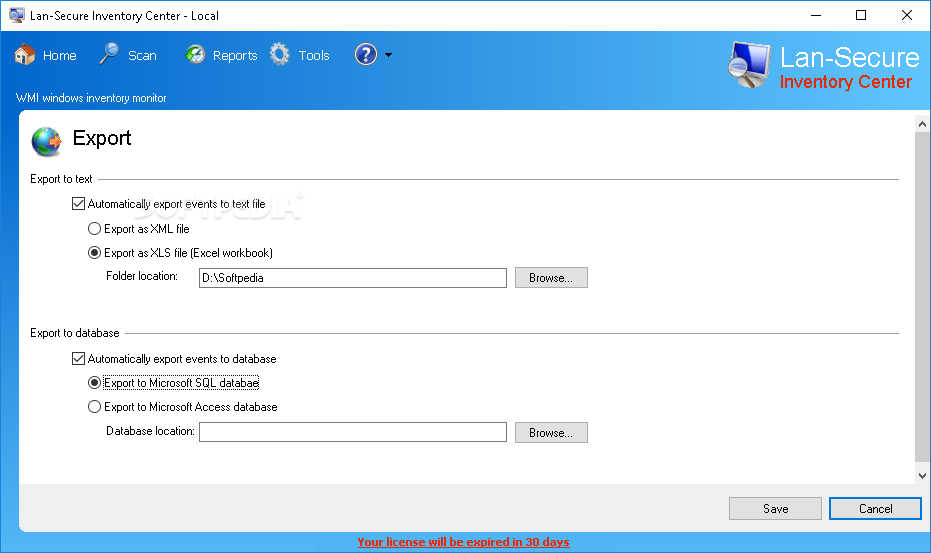
Task: Open the Tools menu label
Action: pyautogui.click(x=314, y=55)
